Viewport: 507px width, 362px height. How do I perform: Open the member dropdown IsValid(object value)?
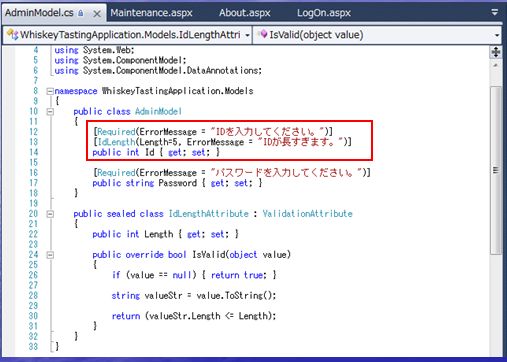(377, 35)
